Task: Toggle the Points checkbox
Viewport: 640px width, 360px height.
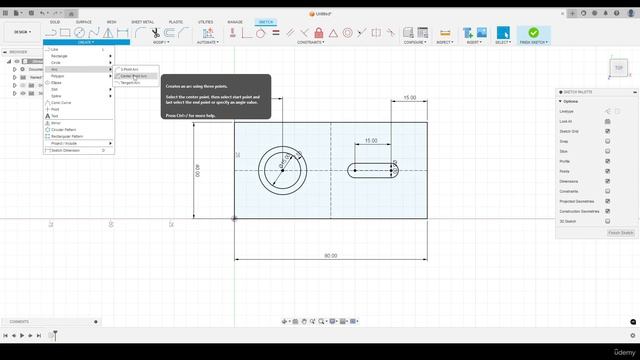Action: coord(607,171)
